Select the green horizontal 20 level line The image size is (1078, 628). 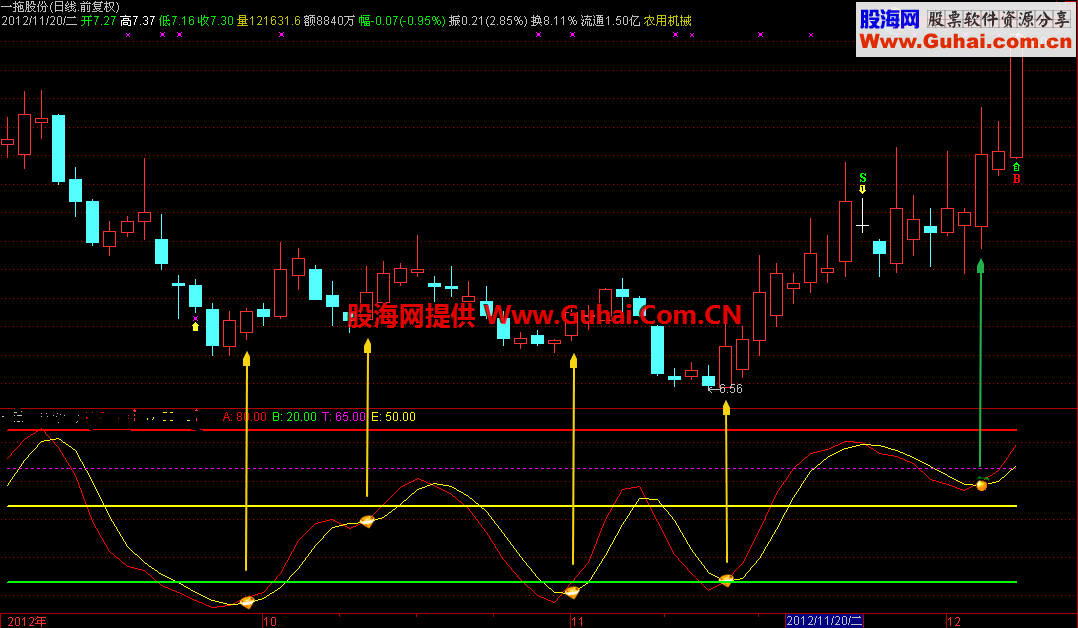click(512, 582)
